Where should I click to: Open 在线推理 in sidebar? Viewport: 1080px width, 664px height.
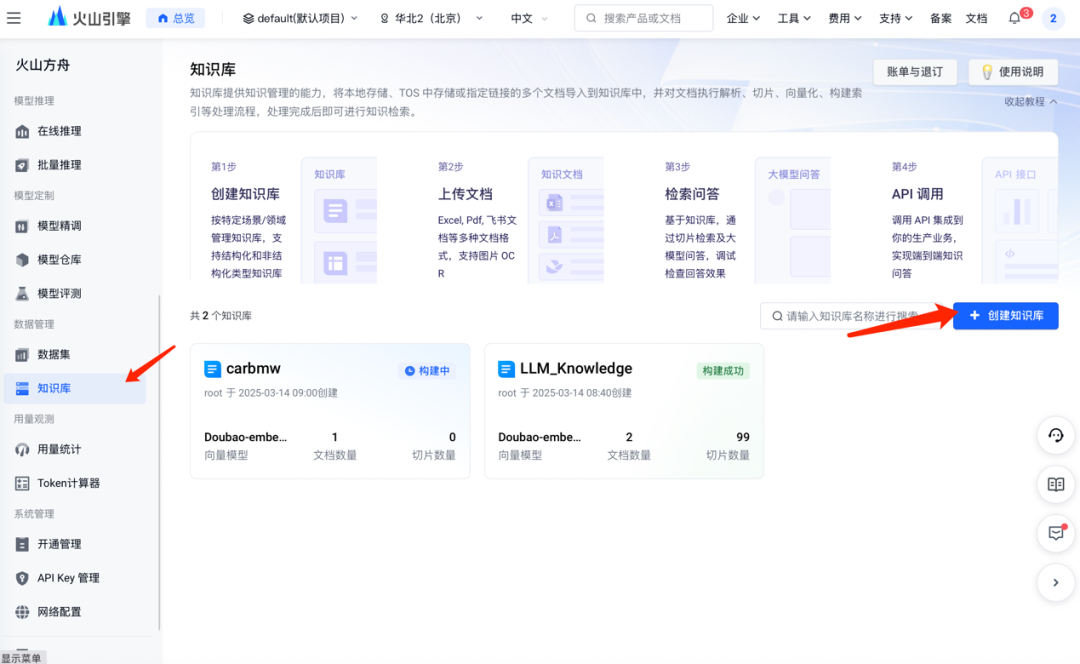click(59, 131)
